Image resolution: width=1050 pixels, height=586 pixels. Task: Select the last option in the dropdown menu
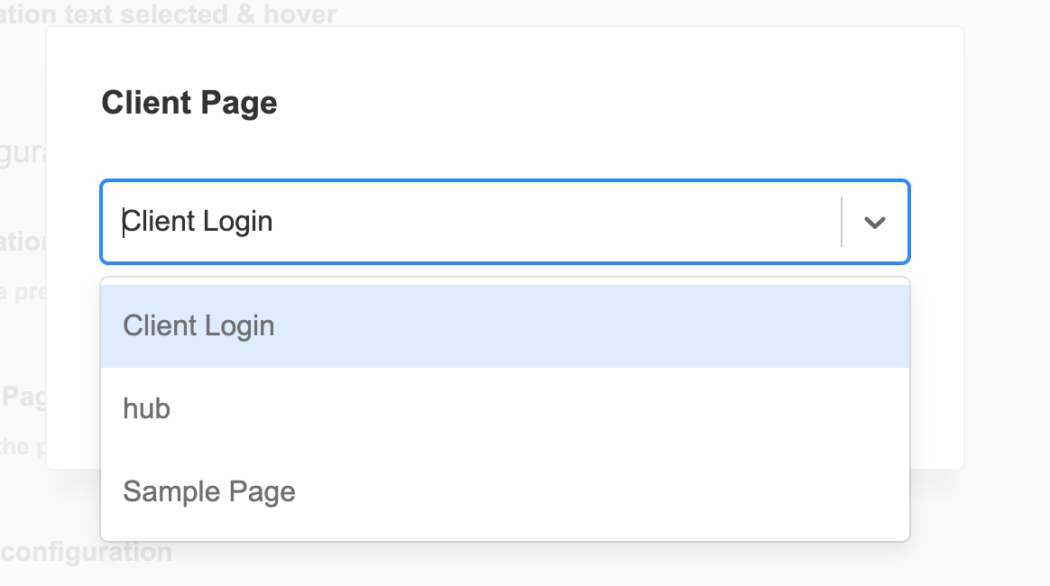pos(208,491)
